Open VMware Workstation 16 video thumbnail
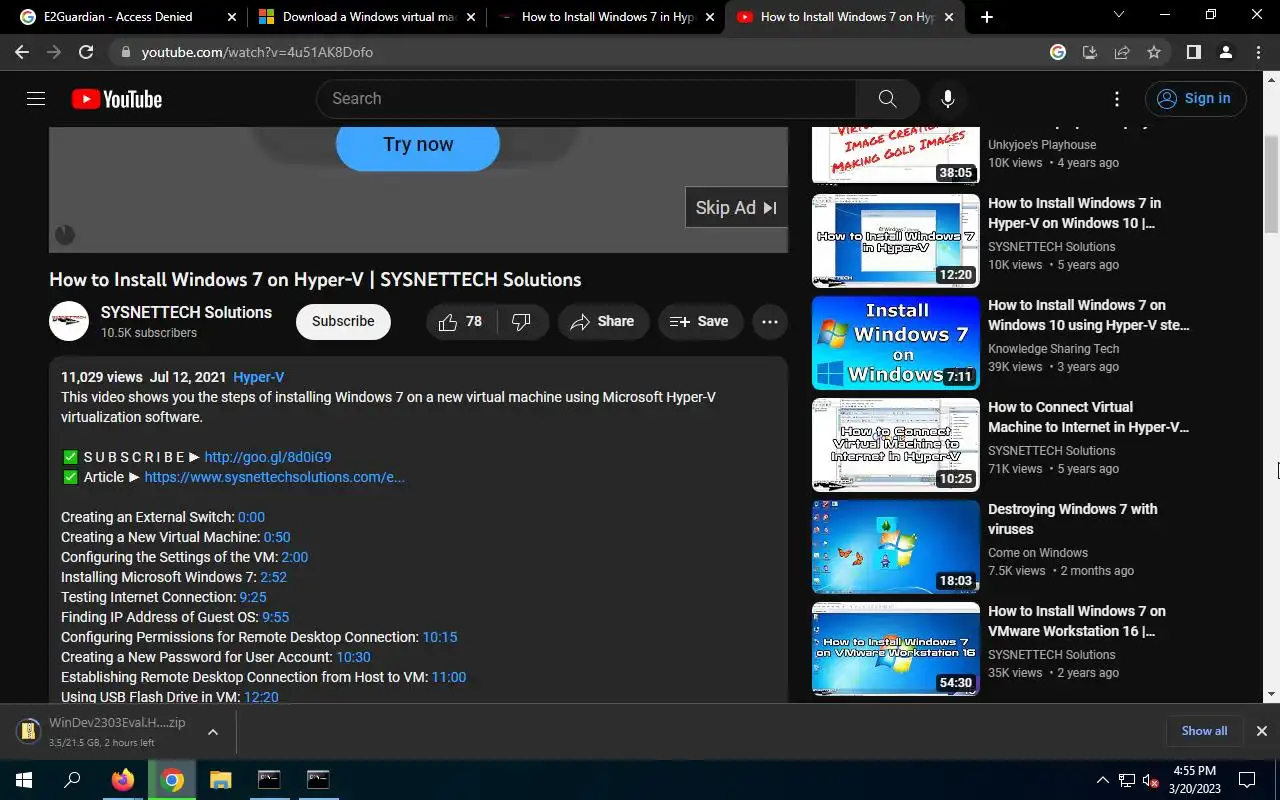 [x=896, y=649]
